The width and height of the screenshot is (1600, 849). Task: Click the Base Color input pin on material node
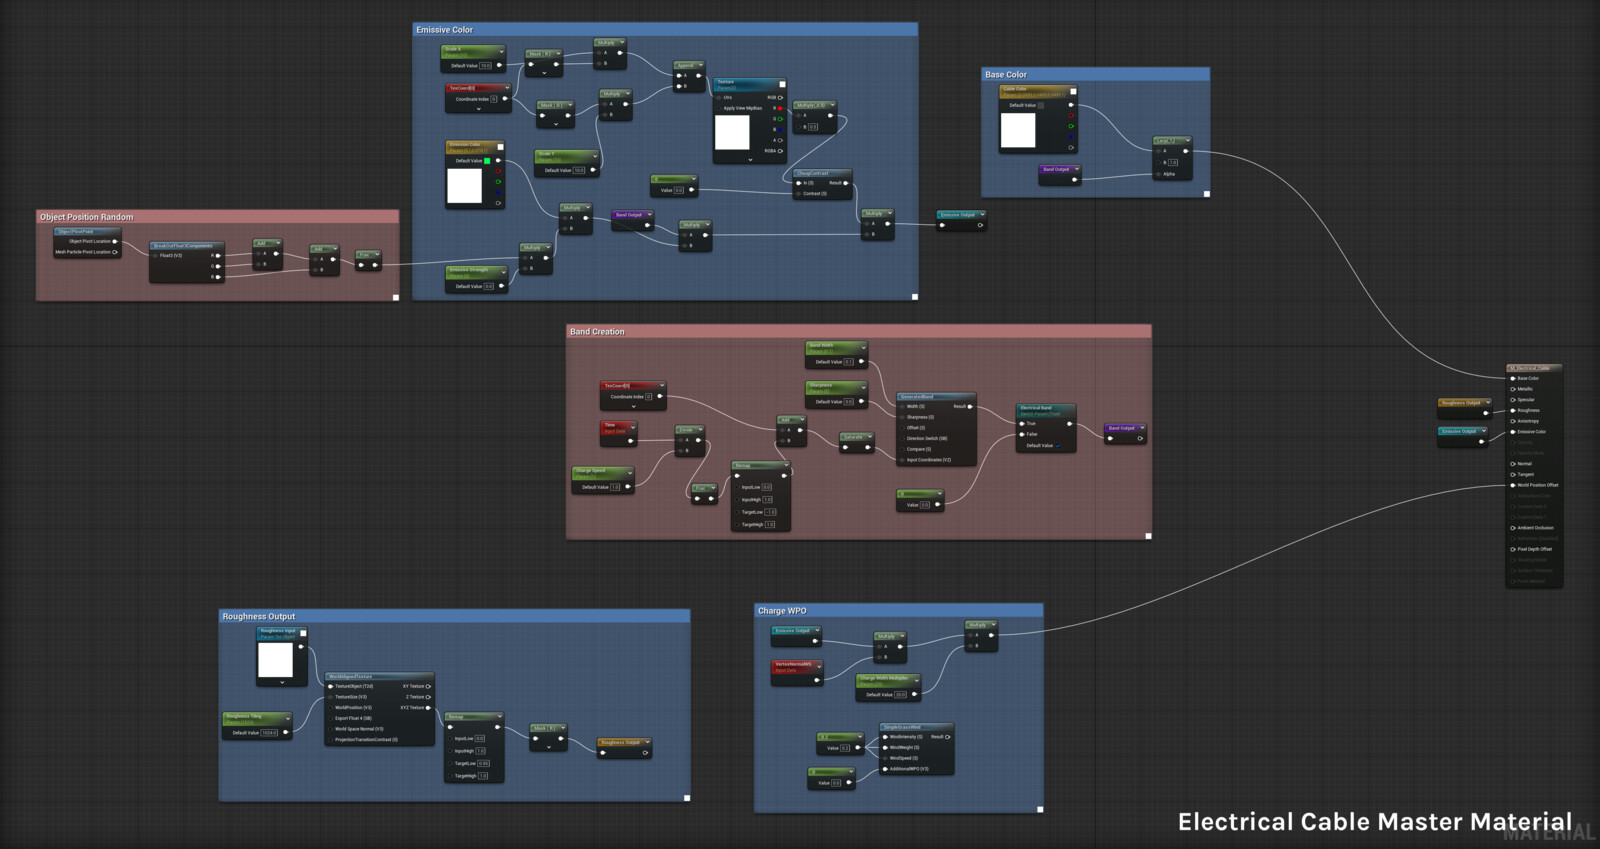pyautogui.click(x=1513, y=378)
